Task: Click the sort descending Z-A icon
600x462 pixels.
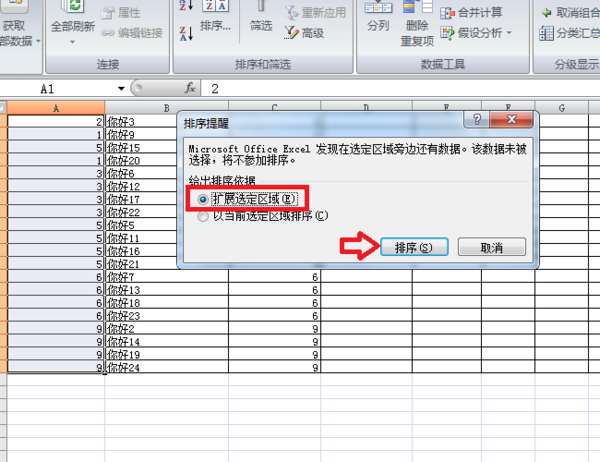Action: [187, 33]
